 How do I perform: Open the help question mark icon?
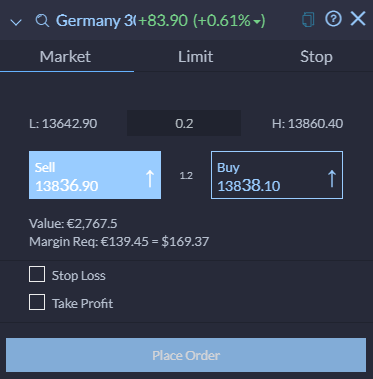(x=333, y=19)
